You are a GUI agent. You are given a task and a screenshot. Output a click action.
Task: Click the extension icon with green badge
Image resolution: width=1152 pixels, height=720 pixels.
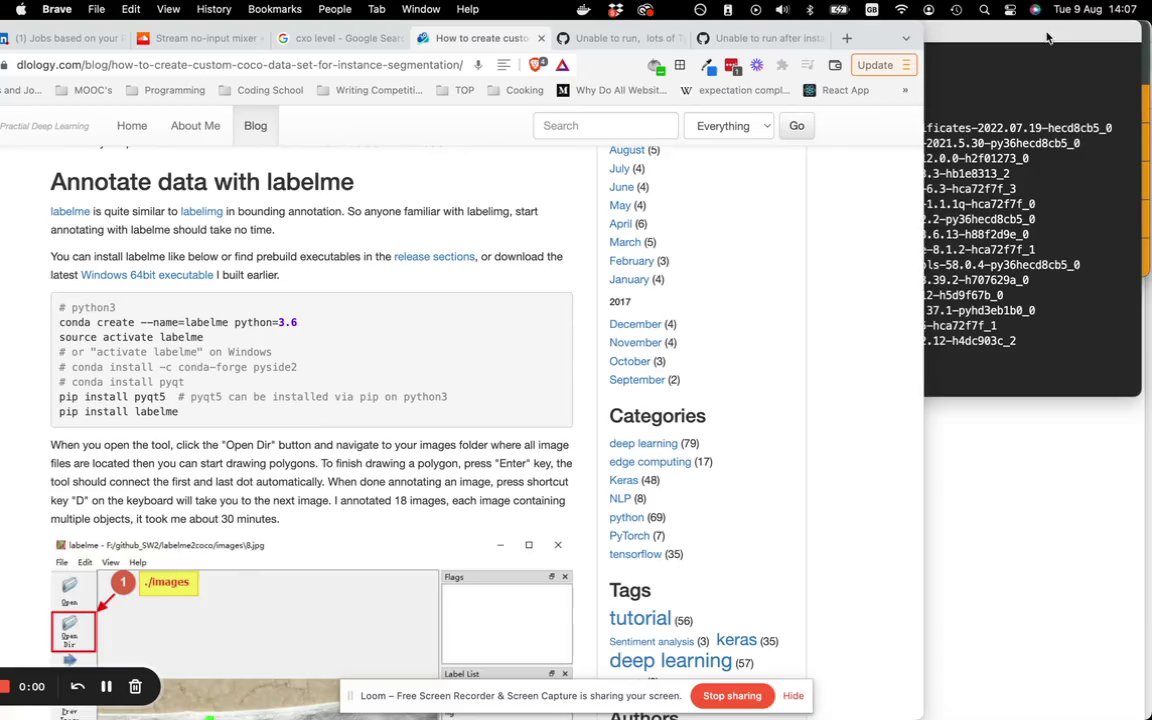coord(655,66)
